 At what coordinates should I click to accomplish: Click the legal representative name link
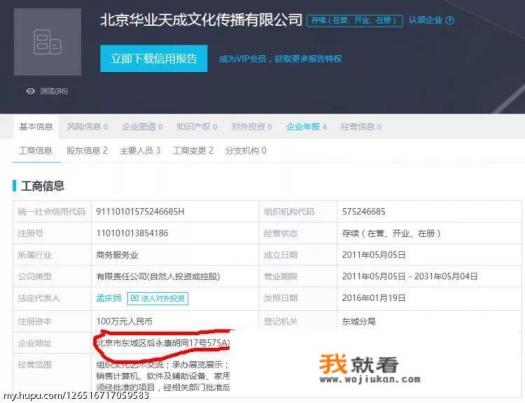(108, 298)
